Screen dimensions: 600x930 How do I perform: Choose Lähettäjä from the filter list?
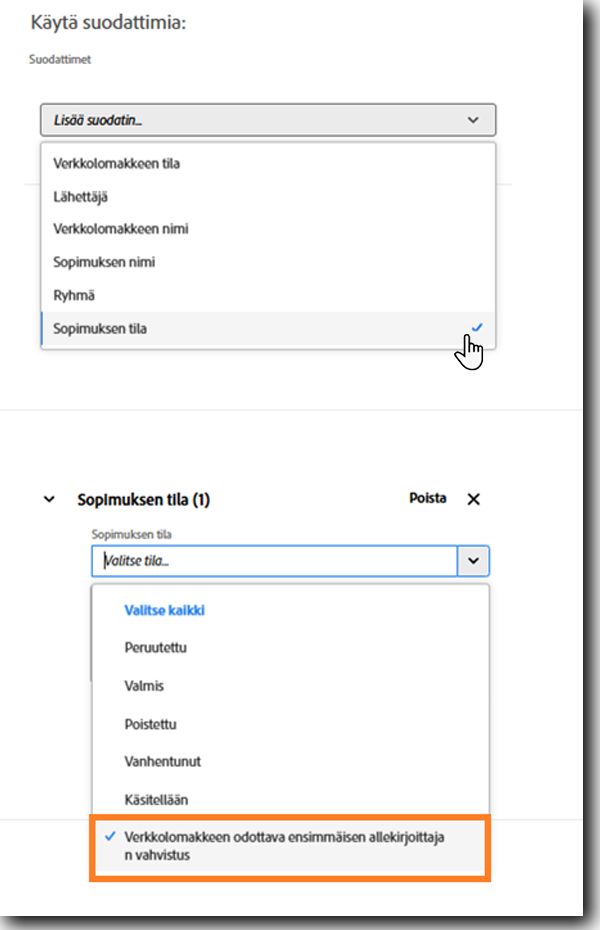click(268, 196)
